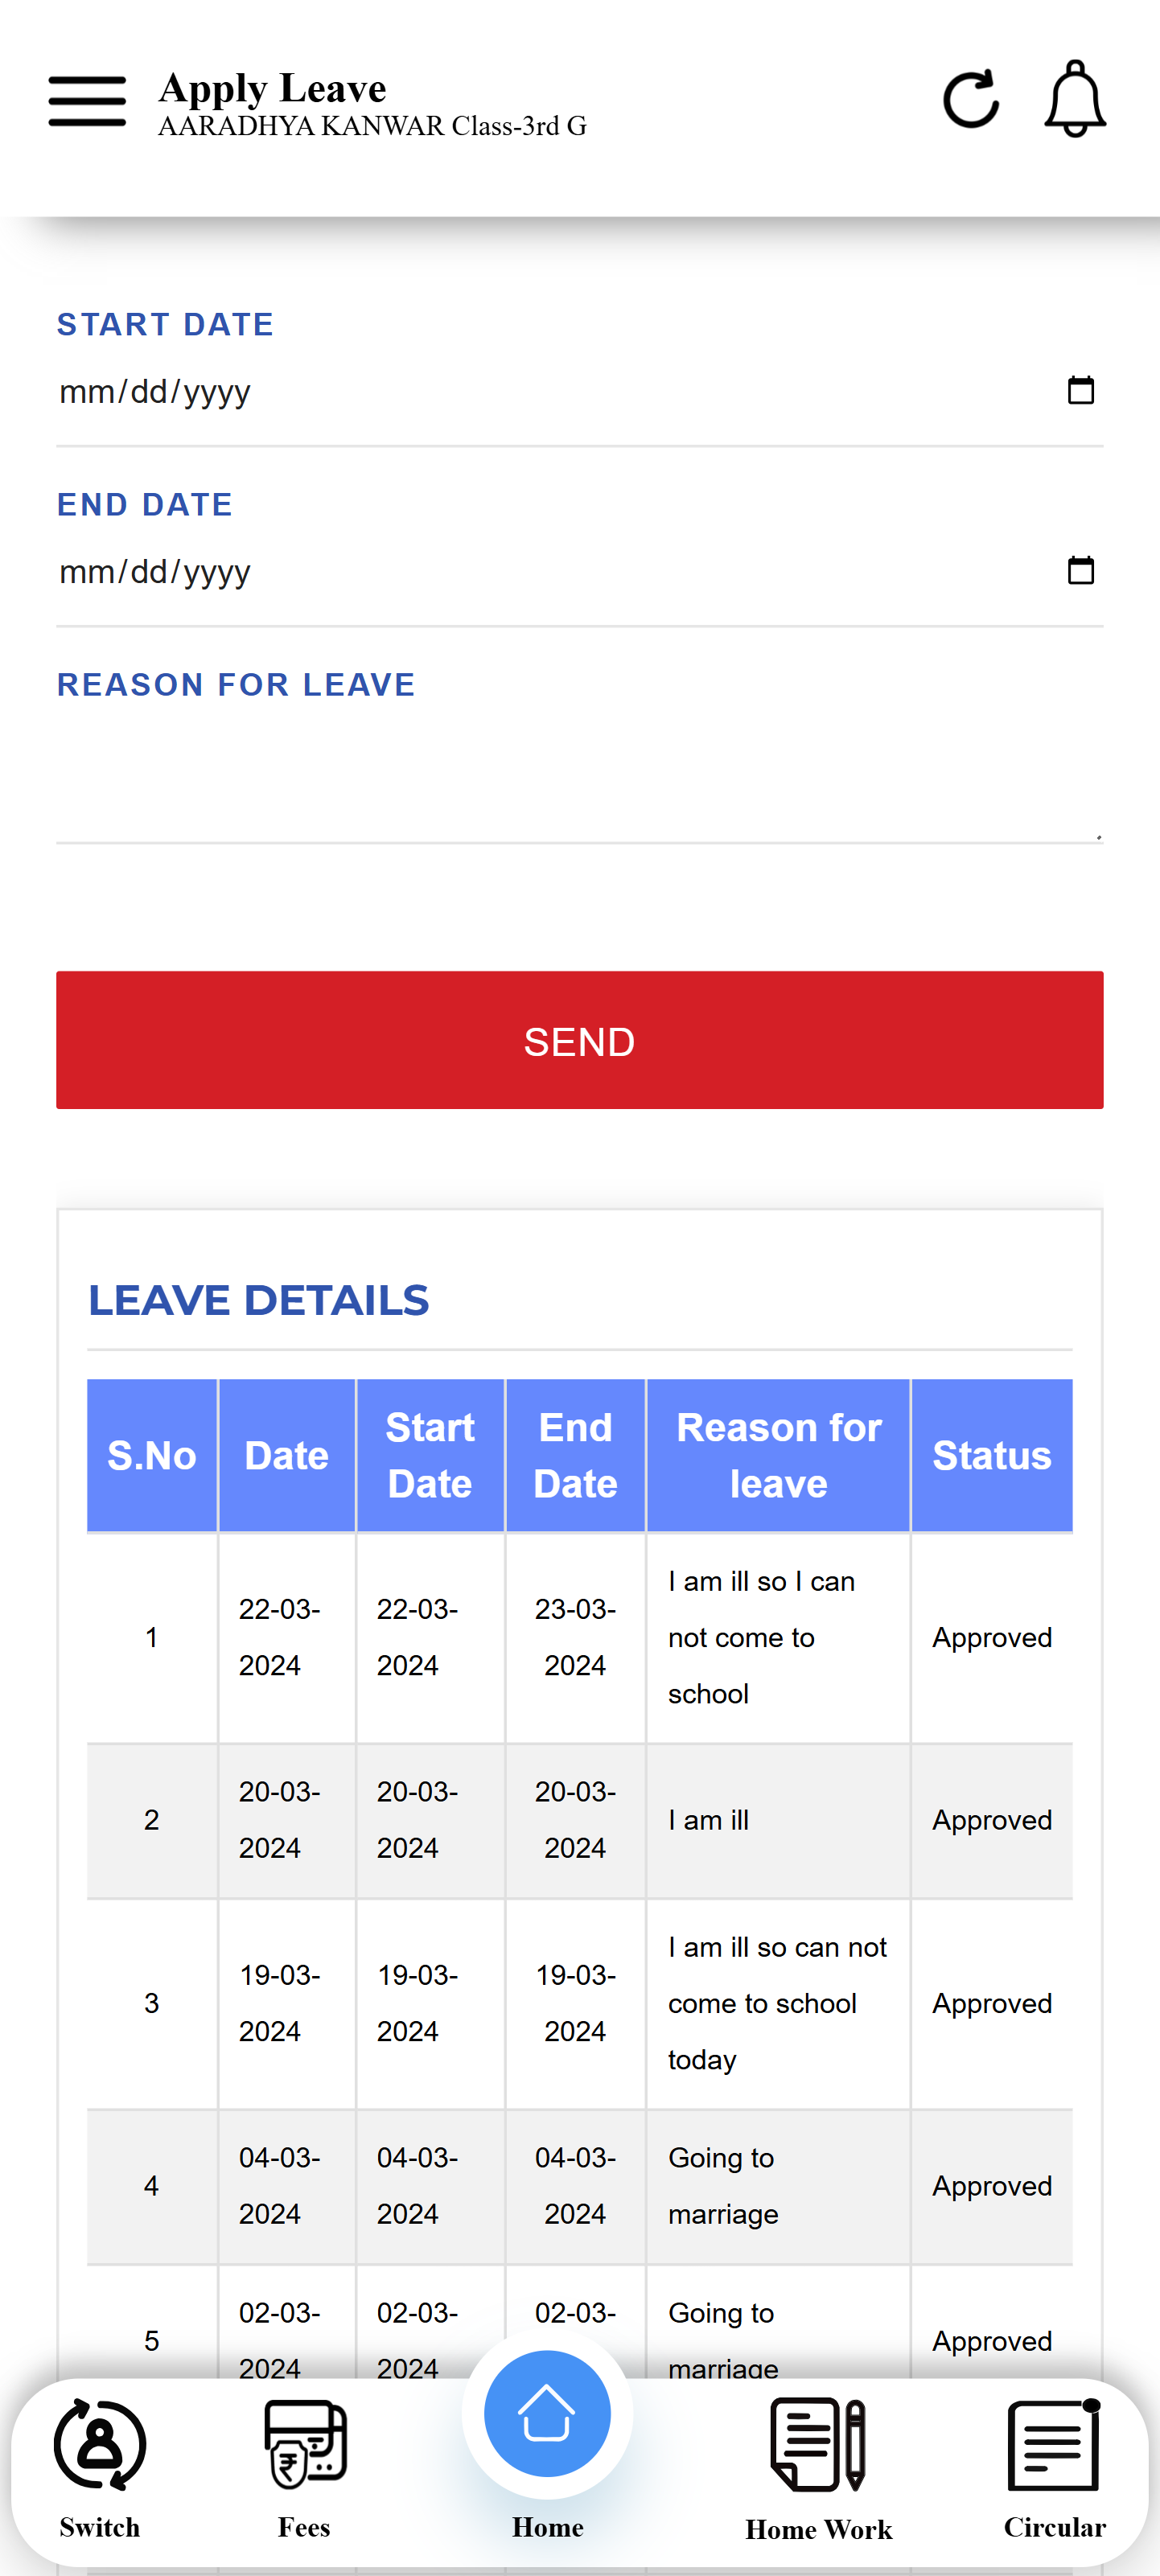Screen dimensions: 1160x2576
Task: Focus the End Date field
Action: [x=500, y=572]
